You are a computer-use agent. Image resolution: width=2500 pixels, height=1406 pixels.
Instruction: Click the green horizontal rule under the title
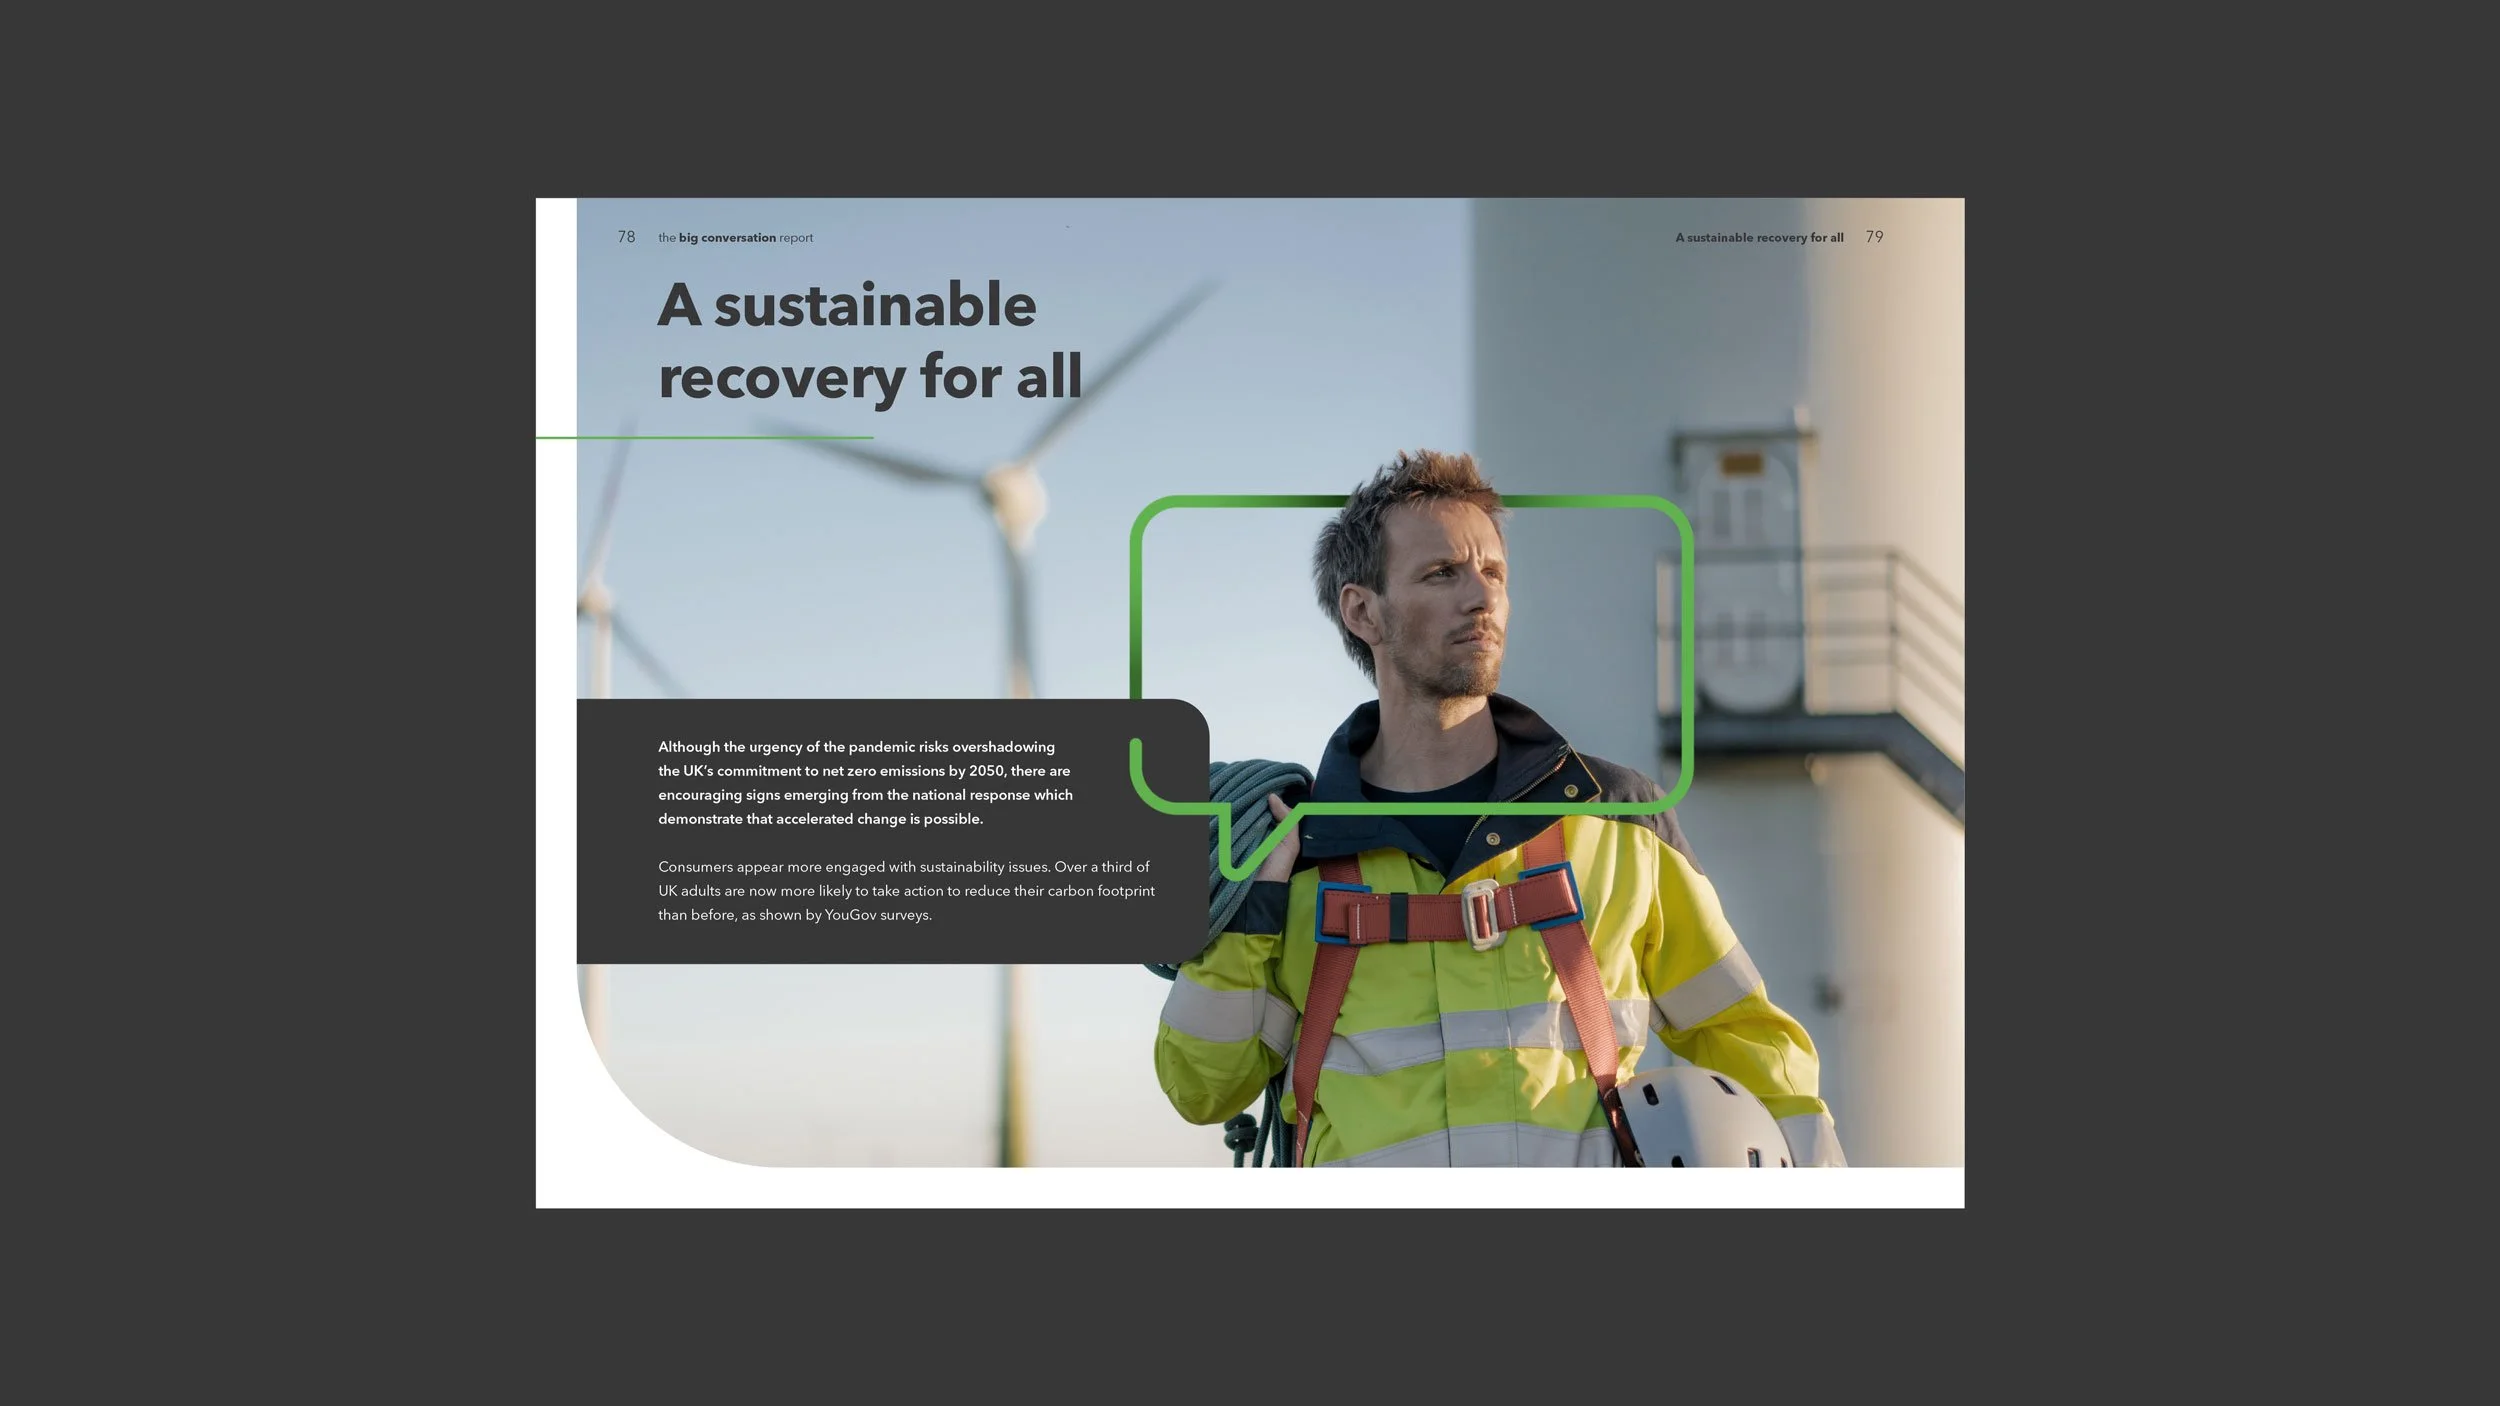click(x=704, y=437)
